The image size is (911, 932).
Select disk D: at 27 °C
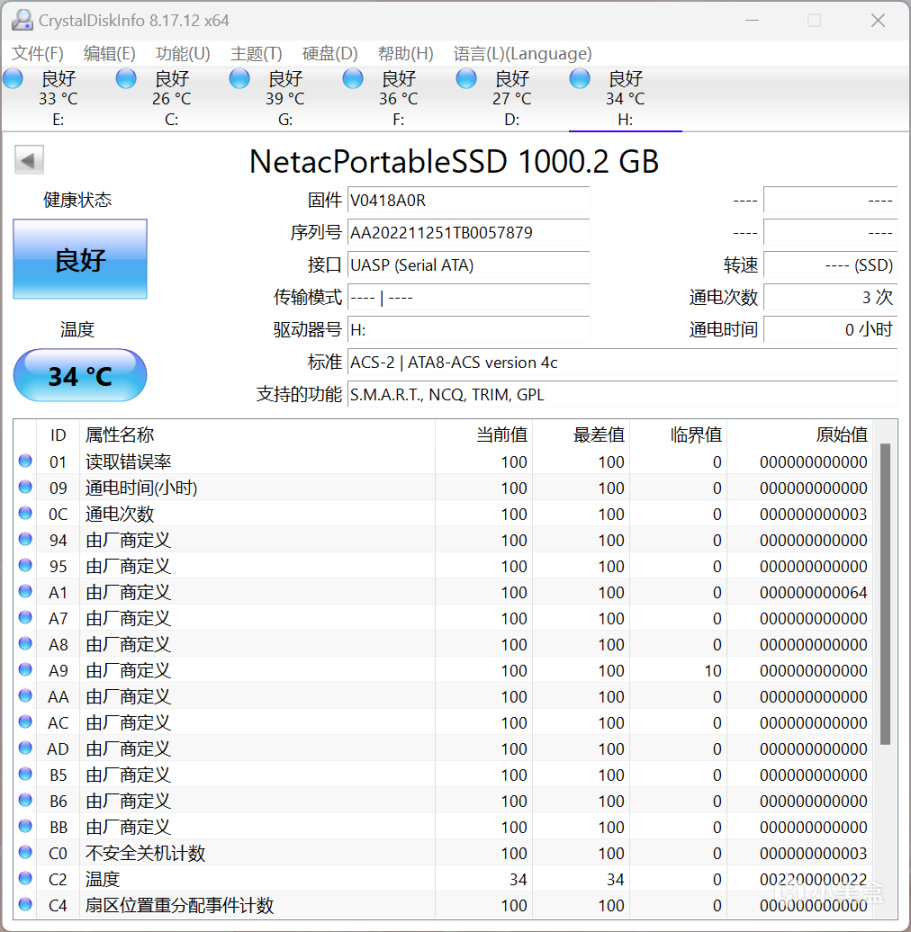point(512,98)
